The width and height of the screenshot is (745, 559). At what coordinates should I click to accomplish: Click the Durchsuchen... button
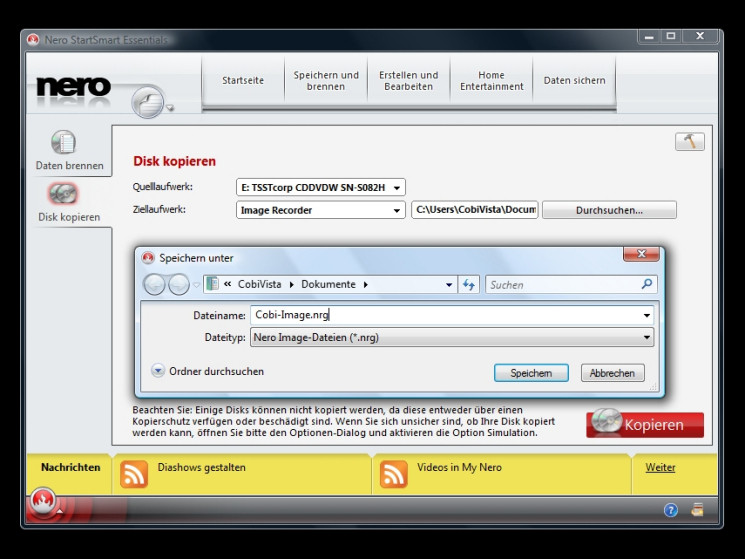(609, 210)
